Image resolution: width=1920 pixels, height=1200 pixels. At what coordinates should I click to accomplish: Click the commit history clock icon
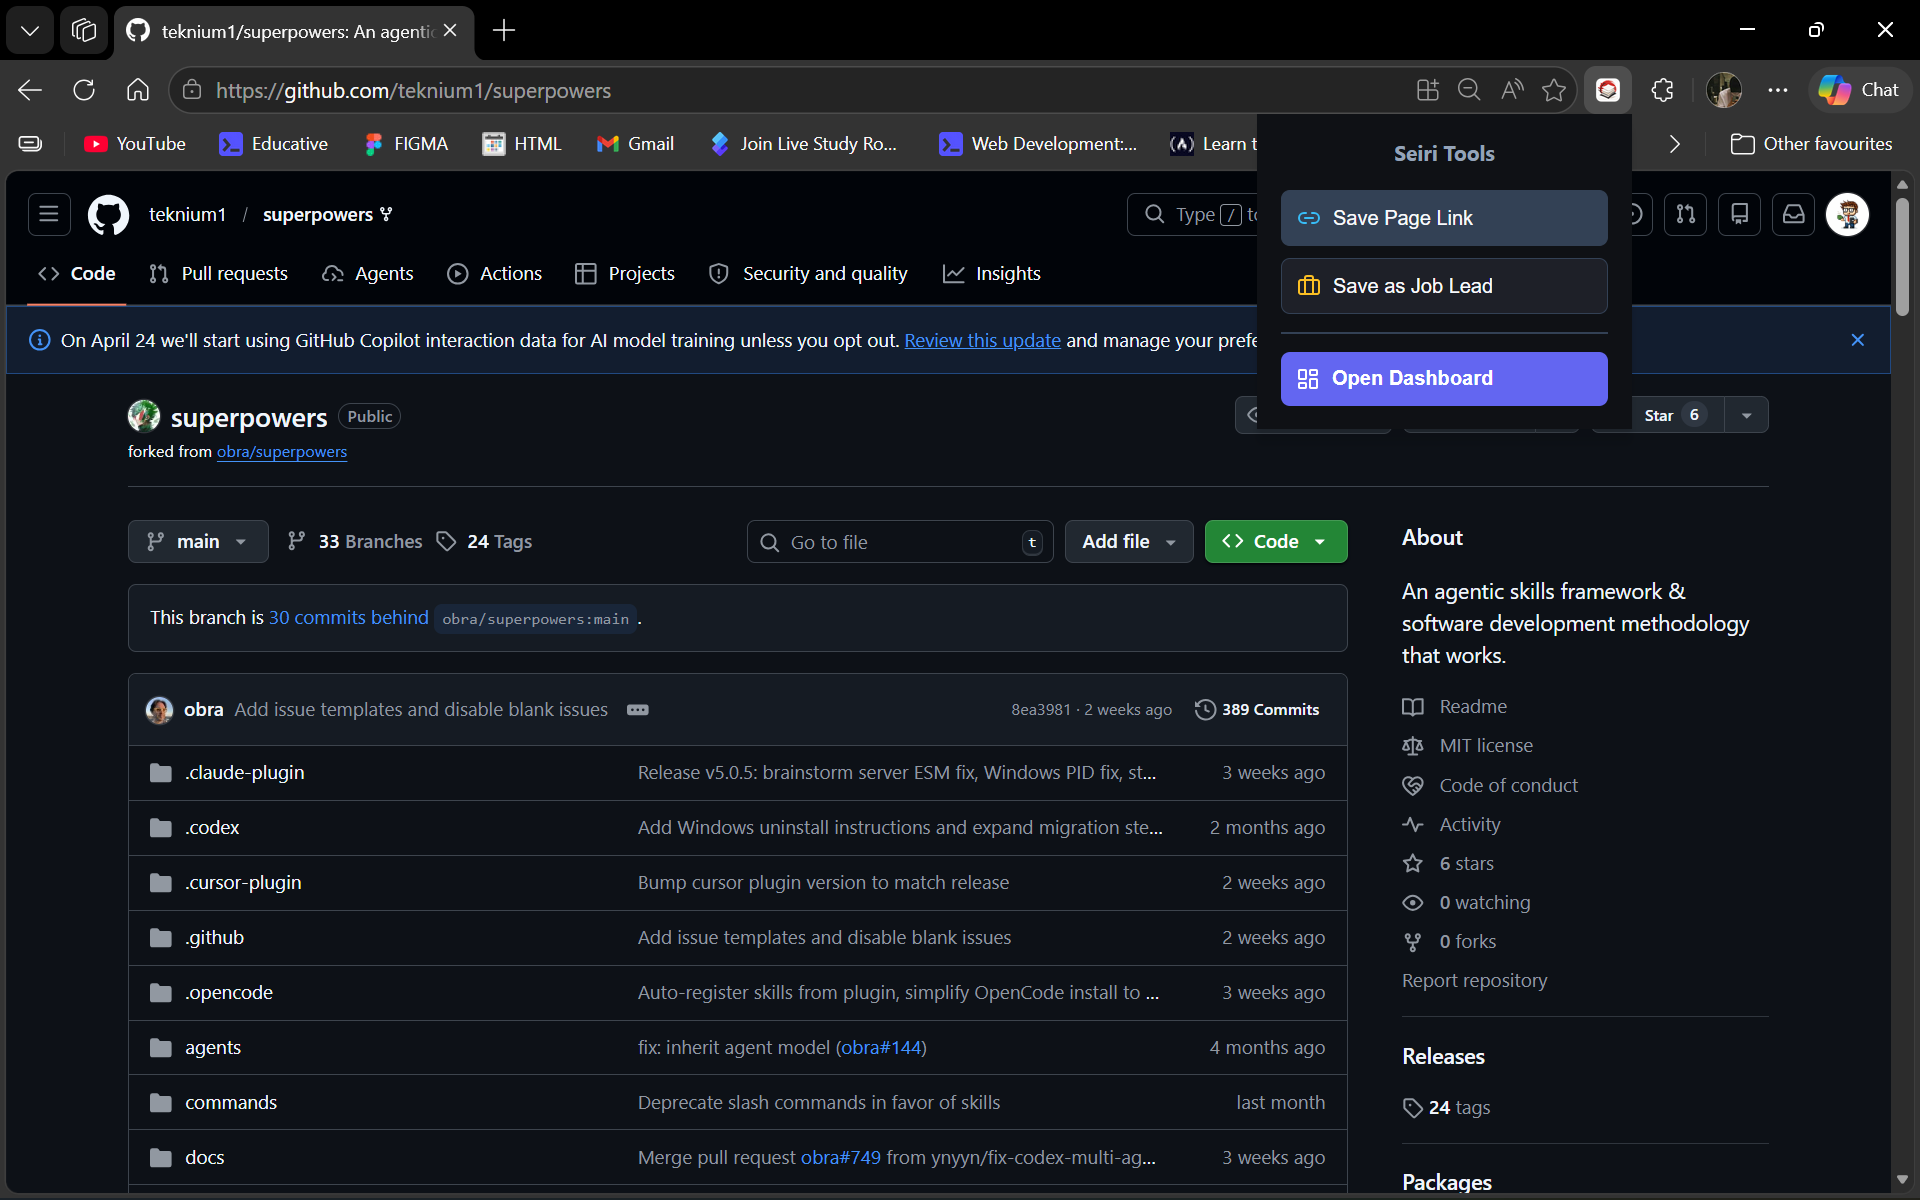pos(1205,709)
